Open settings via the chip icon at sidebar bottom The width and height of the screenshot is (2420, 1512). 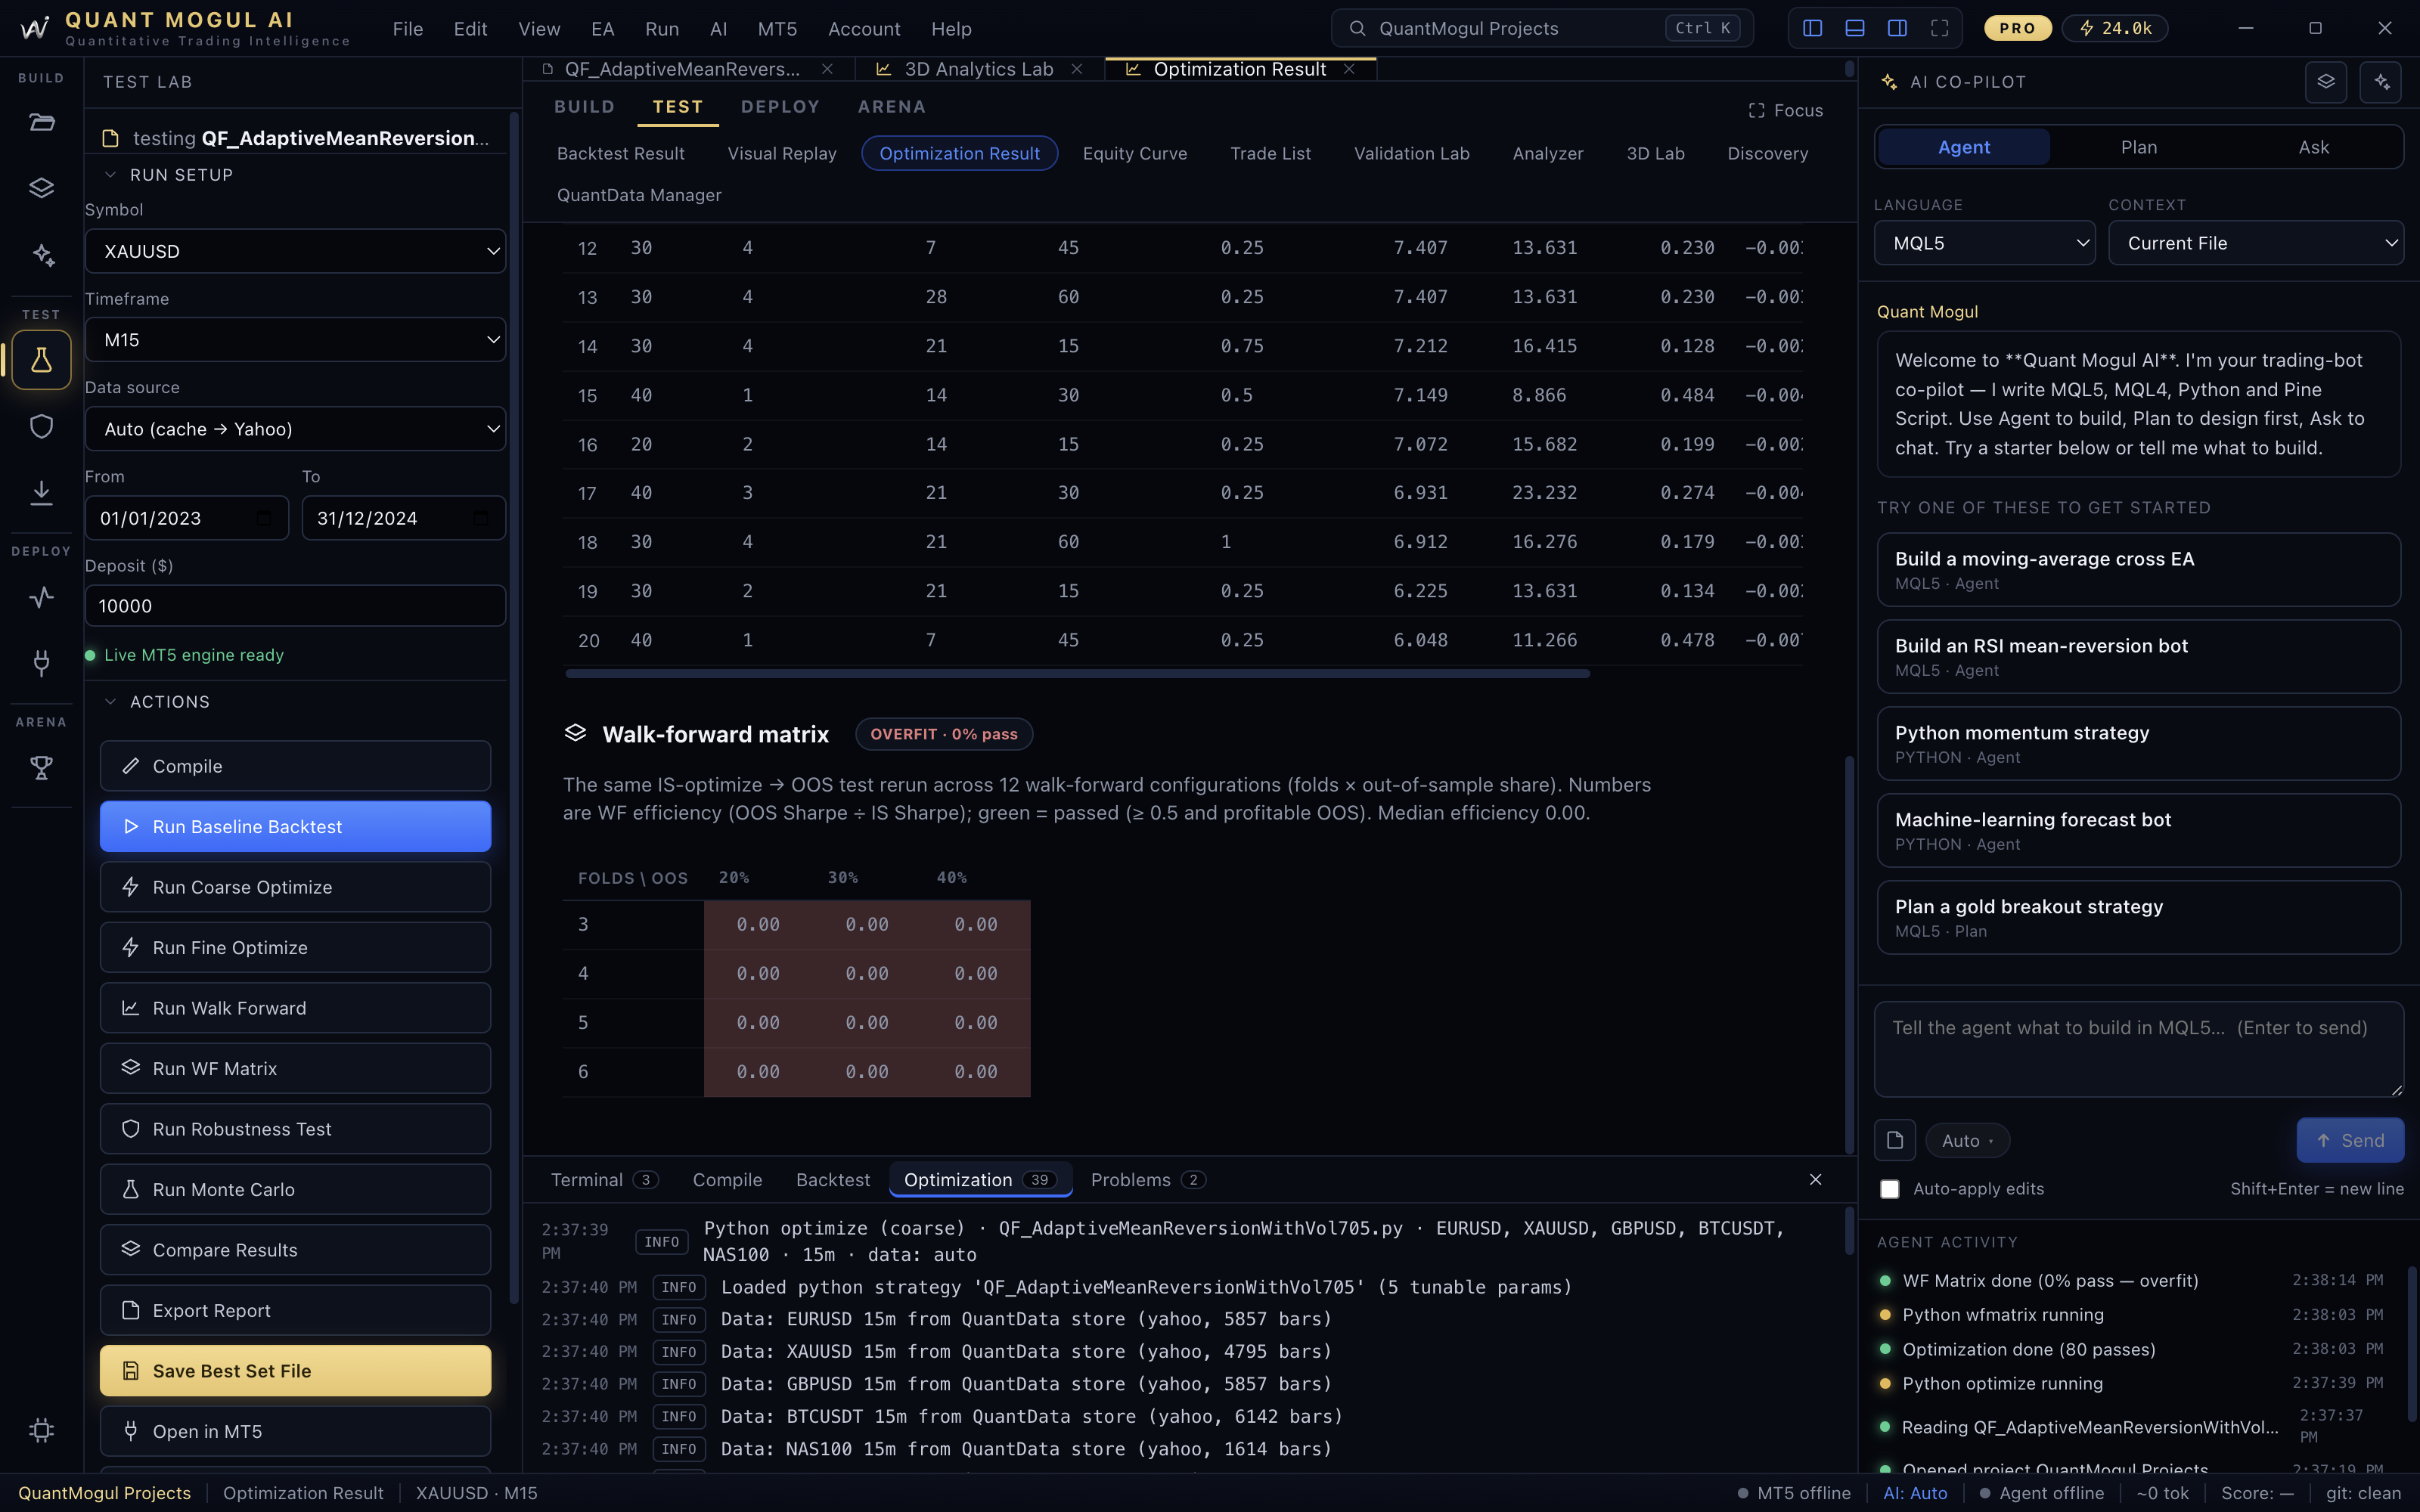point(41,1430)
